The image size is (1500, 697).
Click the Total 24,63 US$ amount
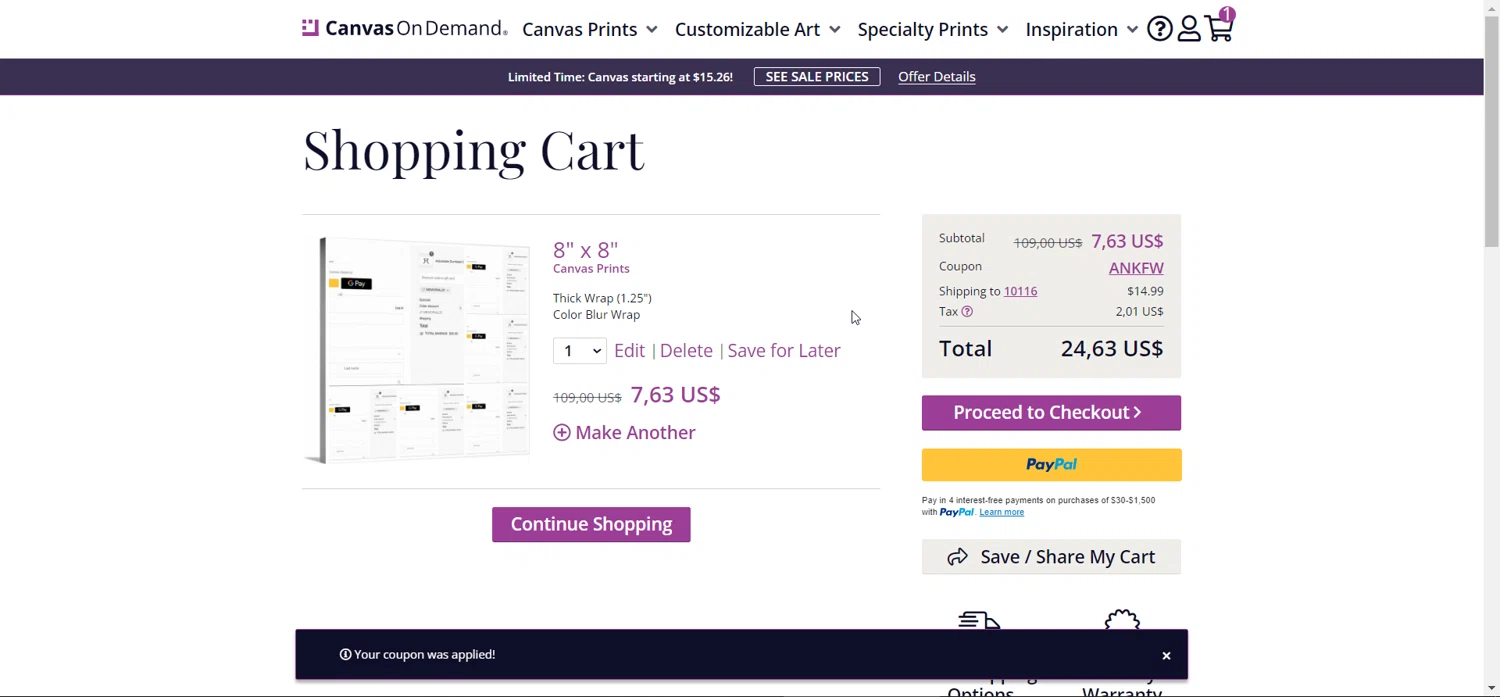pos(1112,349)
